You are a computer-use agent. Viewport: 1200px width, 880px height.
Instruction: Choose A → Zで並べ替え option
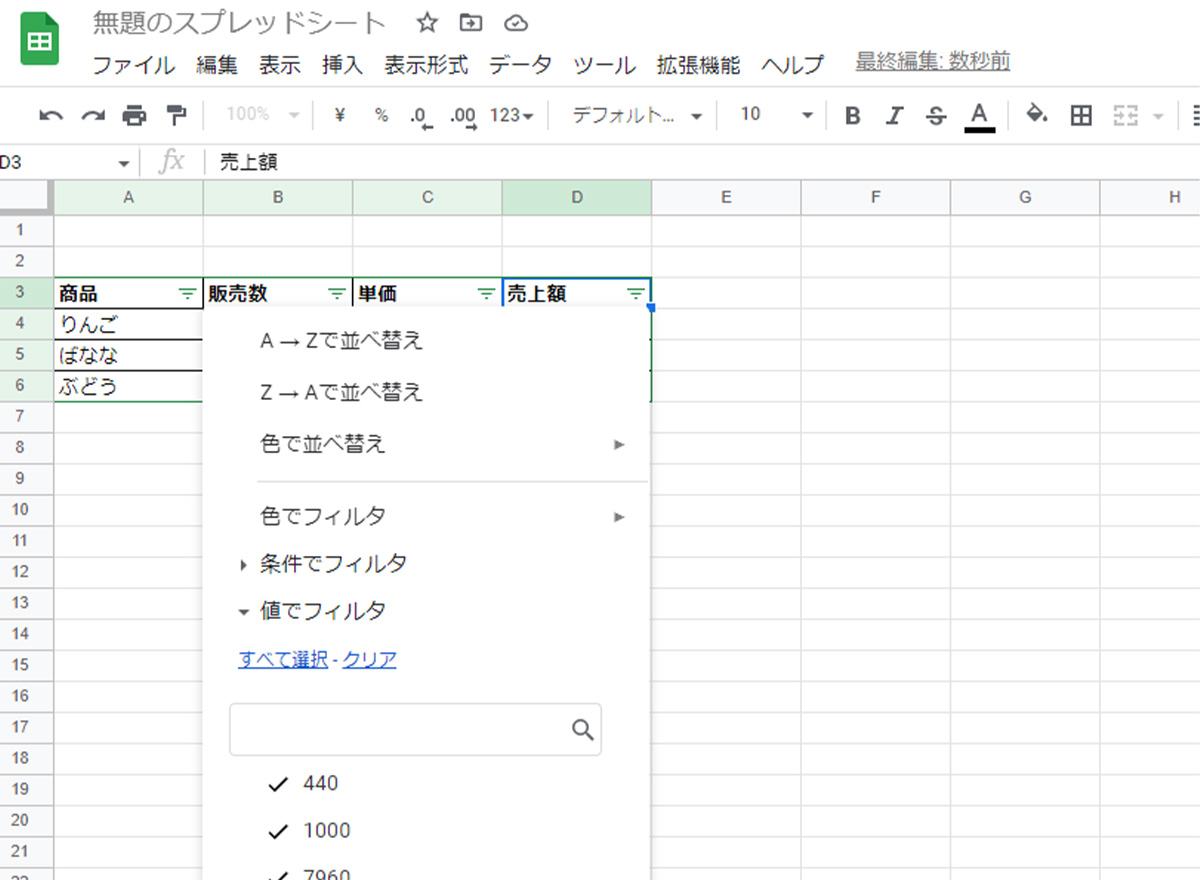point(342,341)
